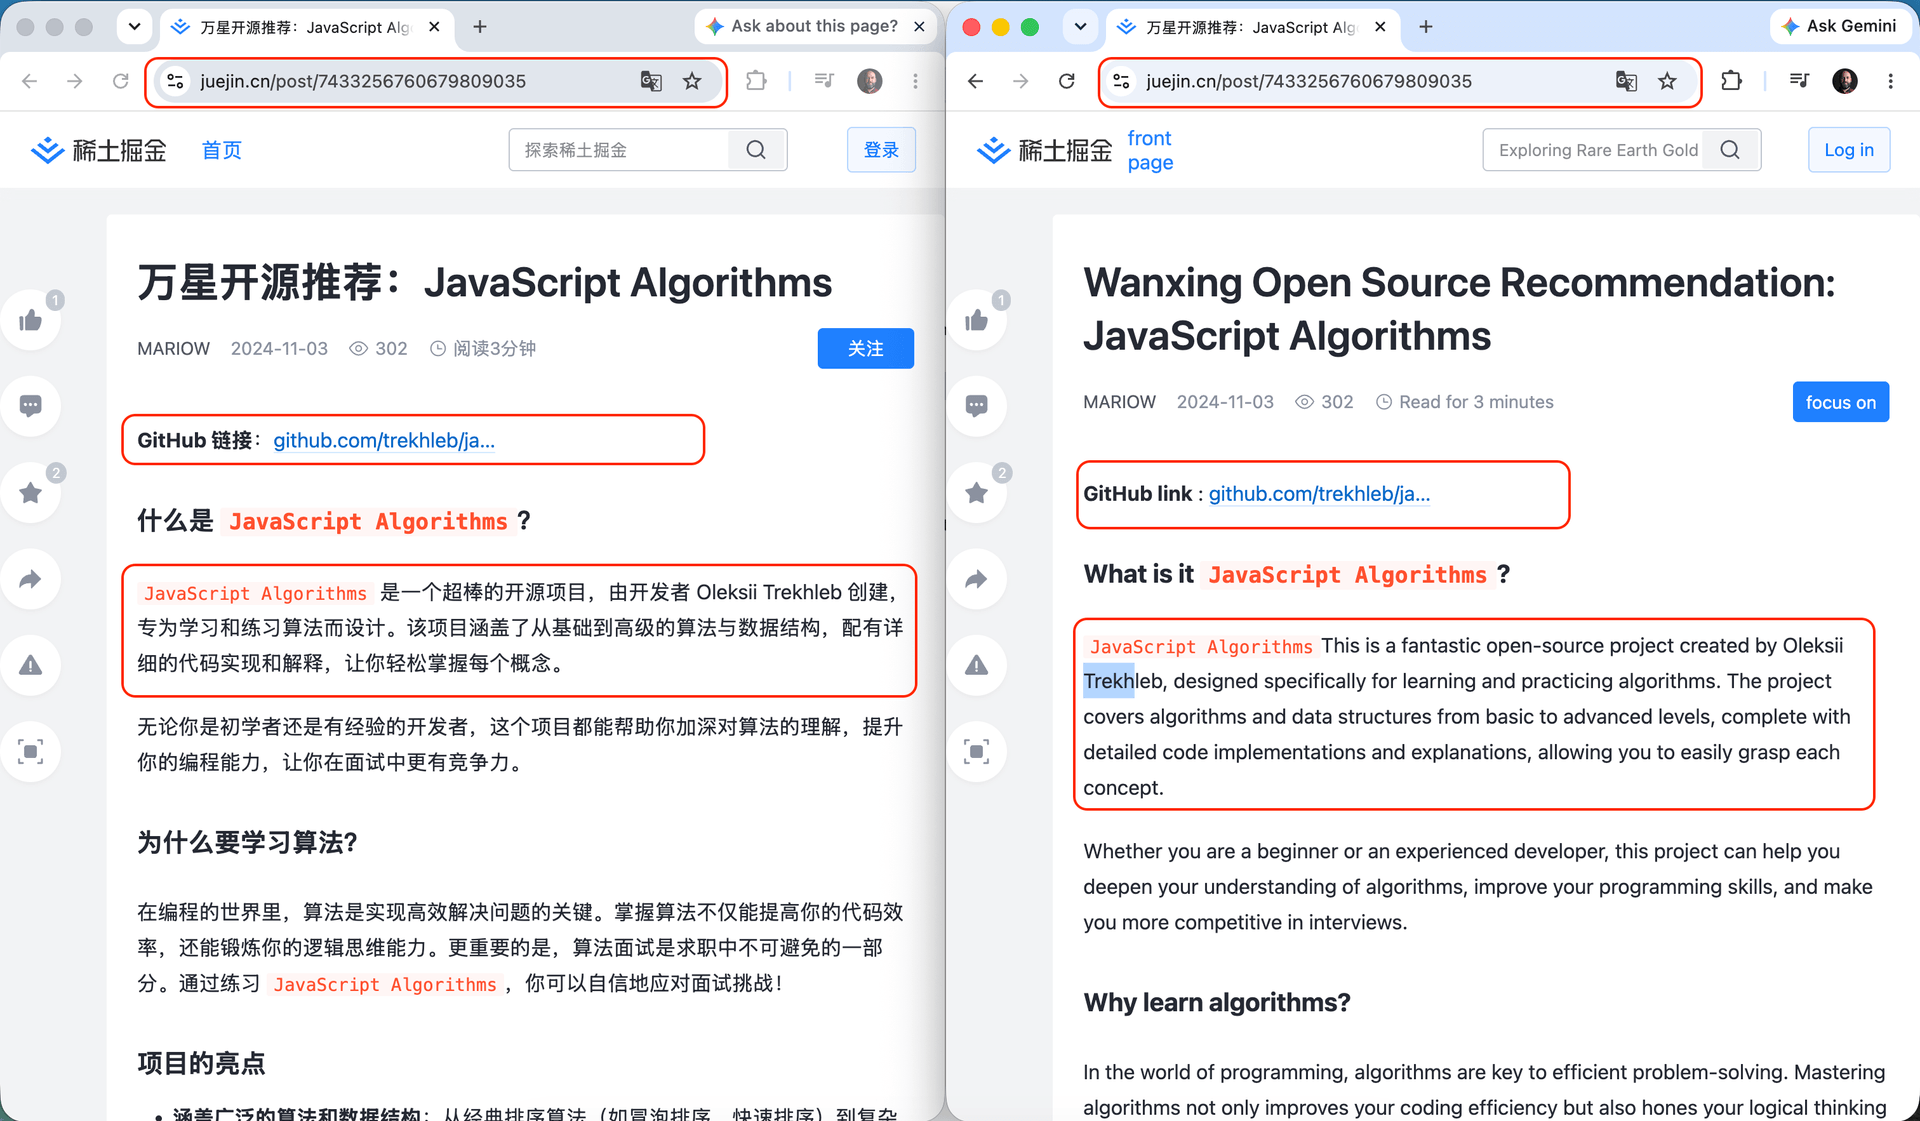Go forward in the left browser window
1920x1121 pixels.
75,81
